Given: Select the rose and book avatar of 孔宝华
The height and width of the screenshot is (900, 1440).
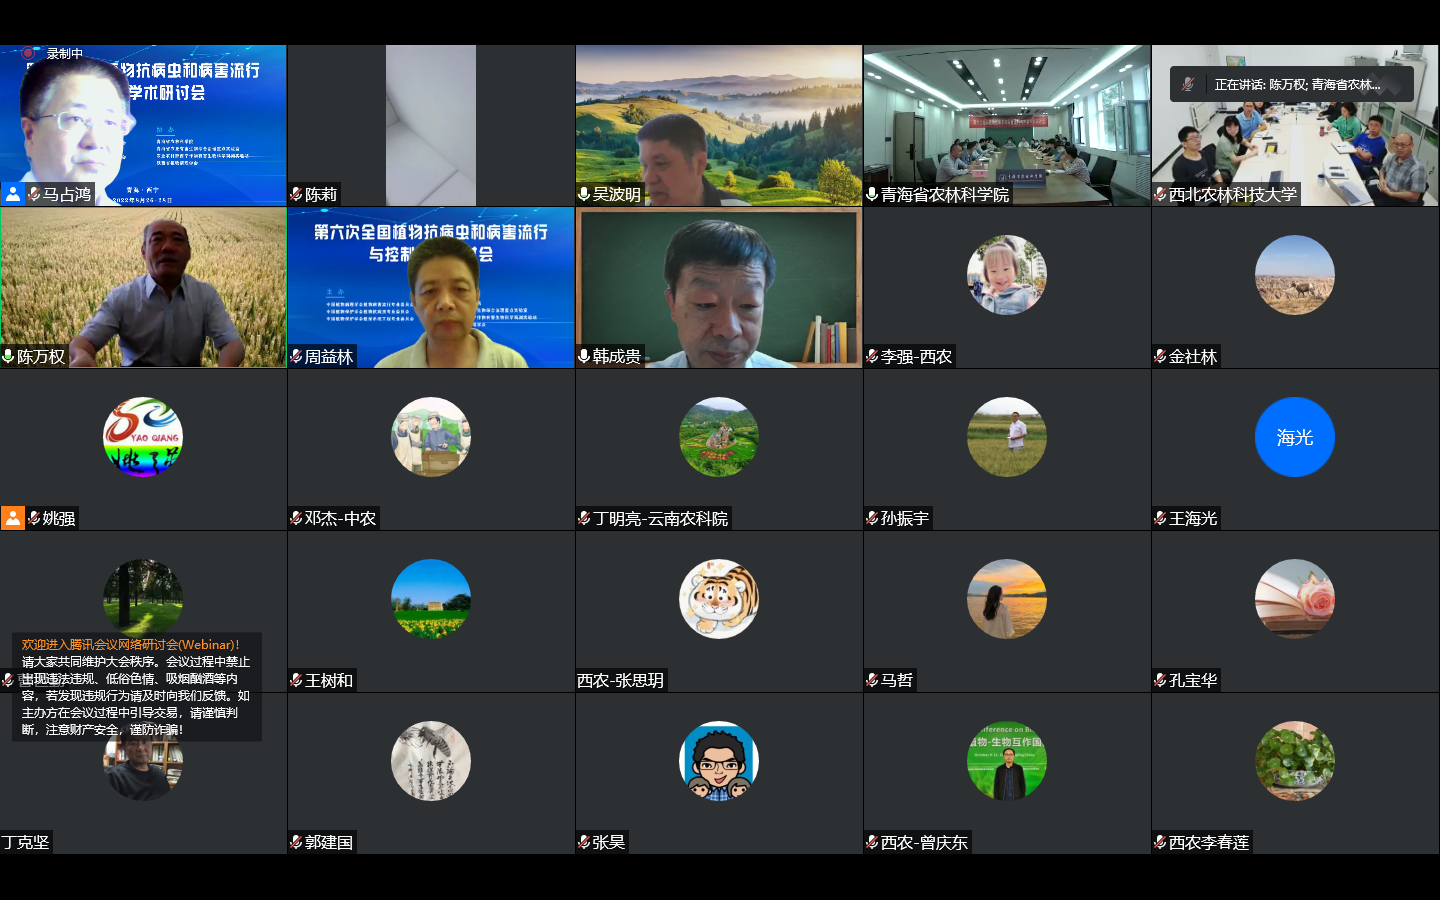Looking at the screenshot, I should pos(1294,599).
